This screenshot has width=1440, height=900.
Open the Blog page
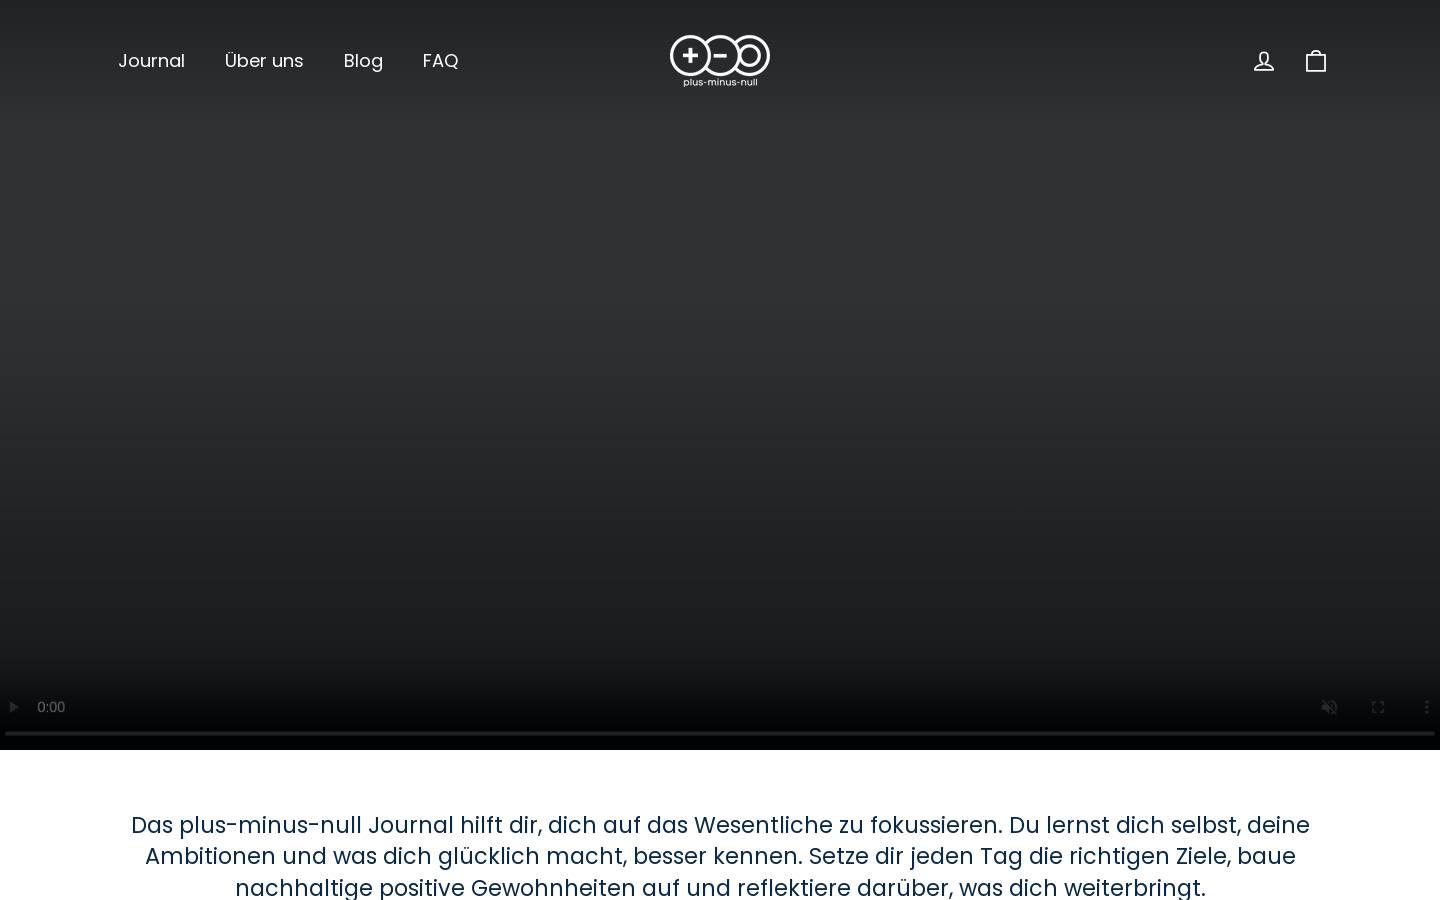(363, 61)
